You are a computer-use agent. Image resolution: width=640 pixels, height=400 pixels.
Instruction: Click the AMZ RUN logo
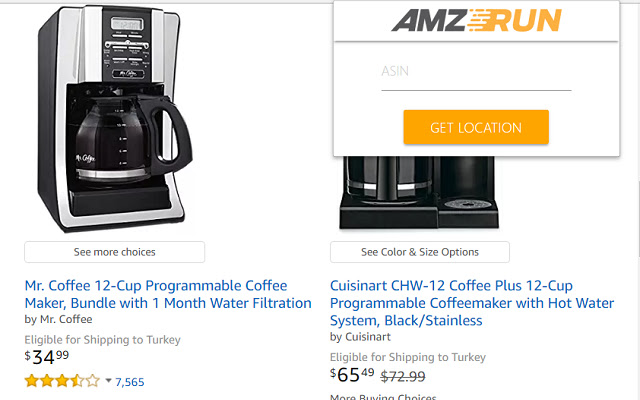tap(476, 20)
